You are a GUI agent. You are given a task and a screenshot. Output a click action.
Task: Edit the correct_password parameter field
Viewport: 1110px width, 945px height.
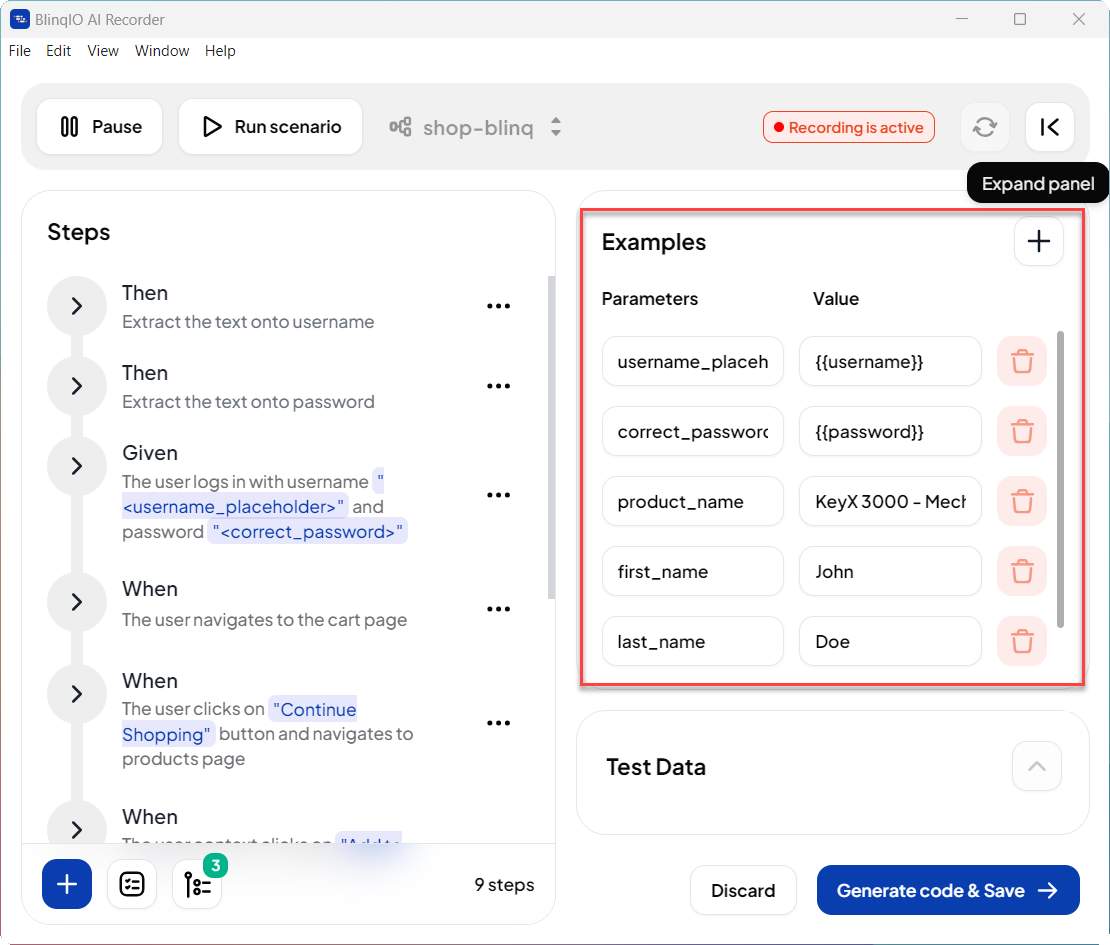point(692,432)
